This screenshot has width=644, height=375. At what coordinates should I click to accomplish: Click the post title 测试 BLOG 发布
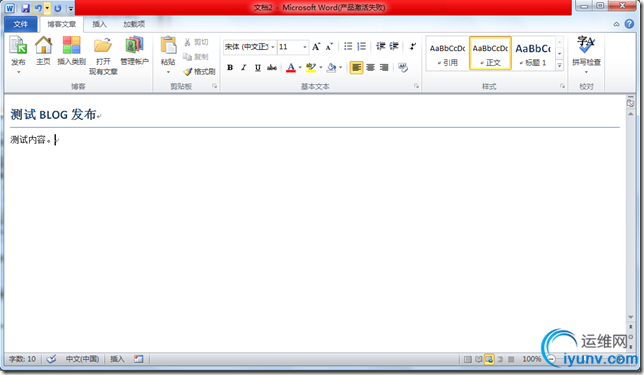[x=53, y=114]
